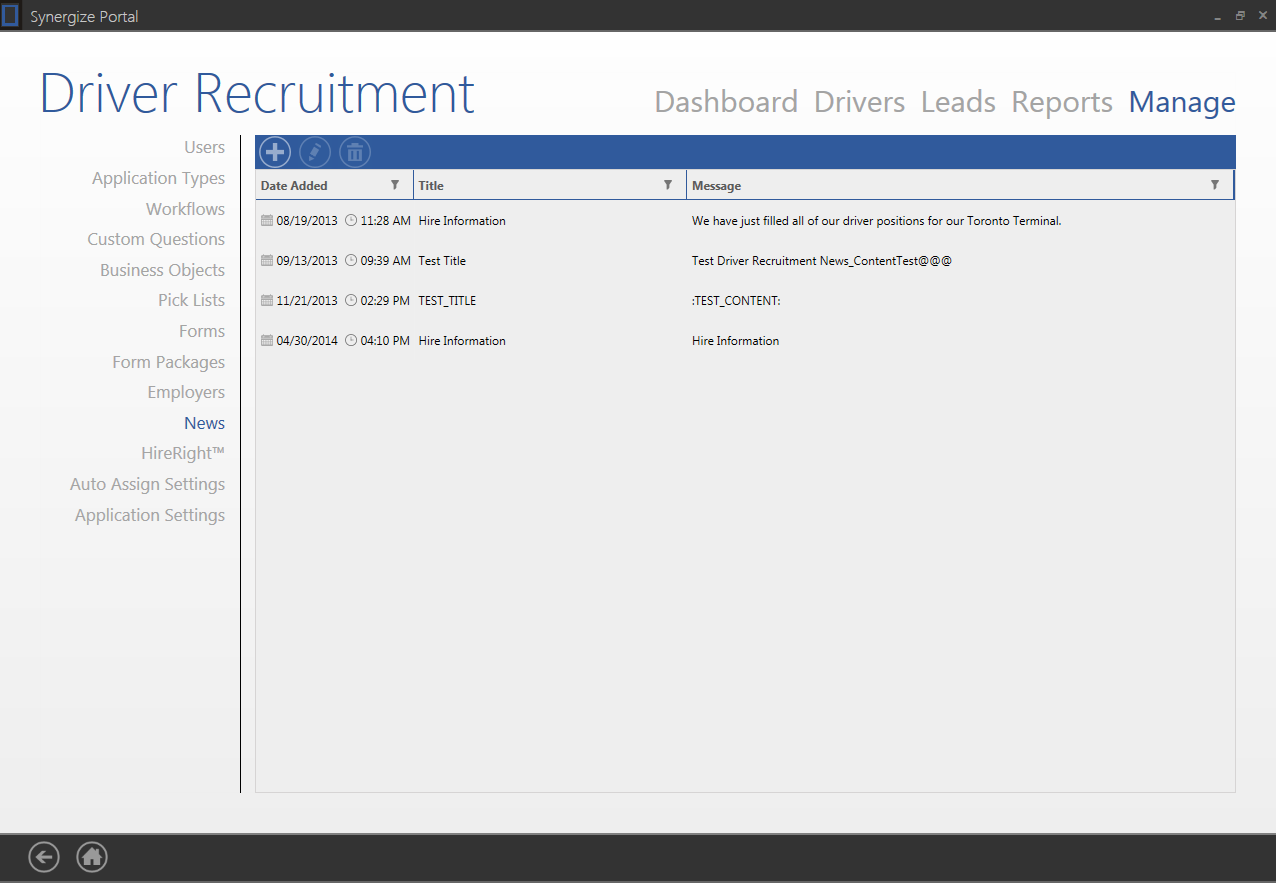Click the clock icon beside 09:39 AM
Screen dimensions: 1276x883
click(351, 261)
